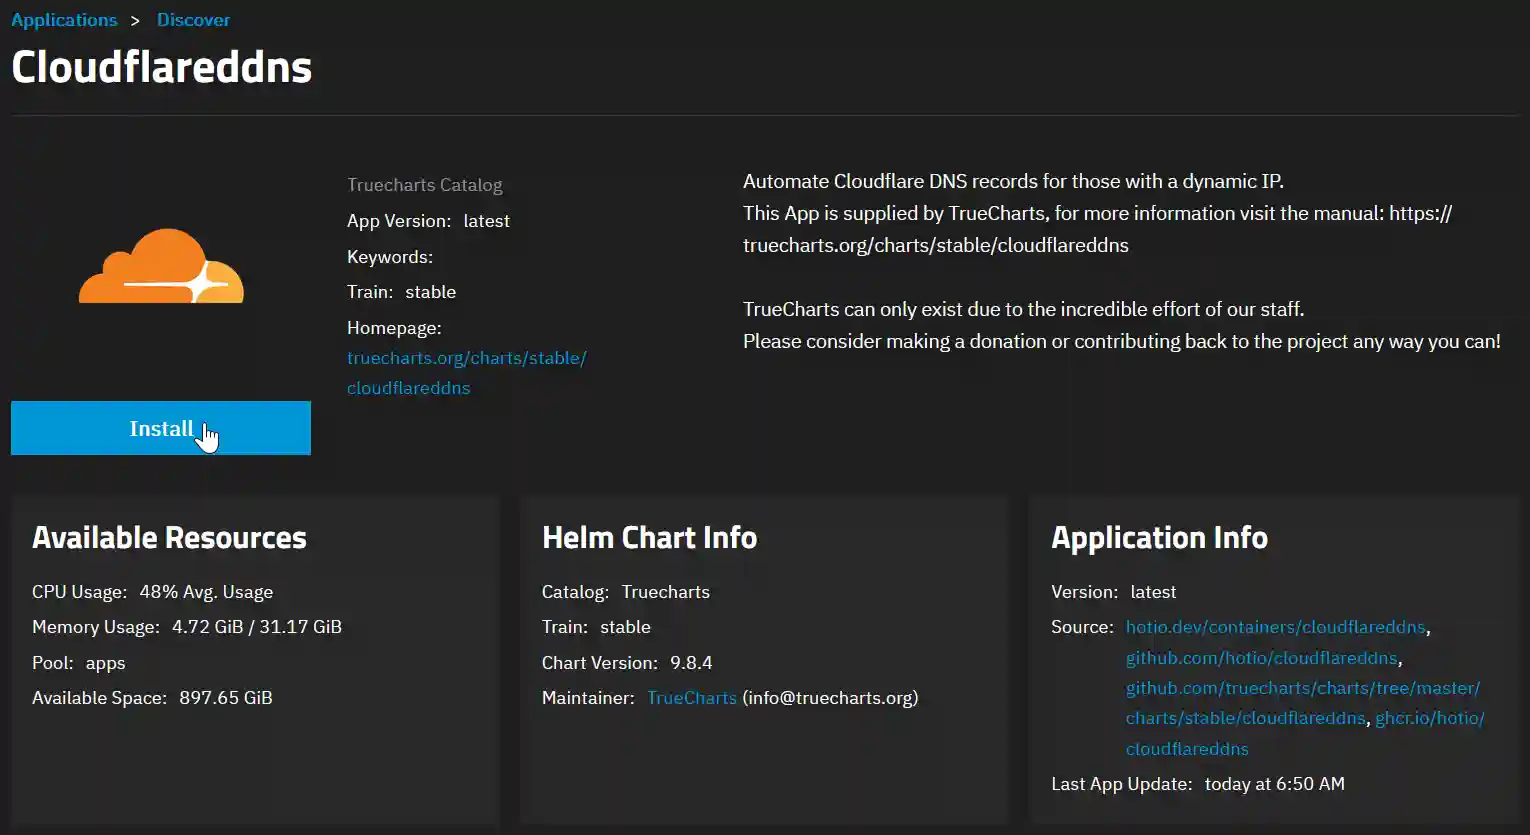
Task: Select the Helm Chart Info heading
Action: coord(649,537)
